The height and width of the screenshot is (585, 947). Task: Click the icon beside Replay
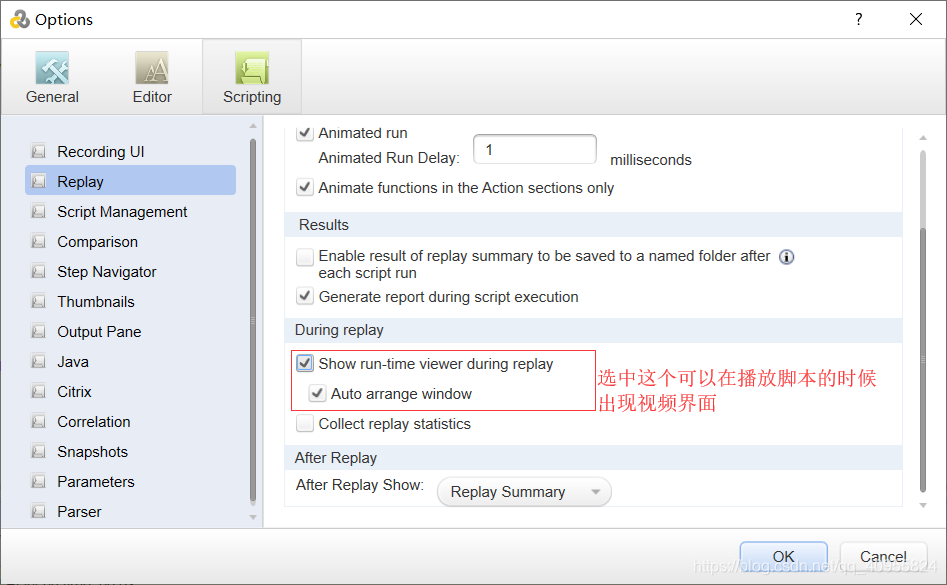(x=39, y=181)
